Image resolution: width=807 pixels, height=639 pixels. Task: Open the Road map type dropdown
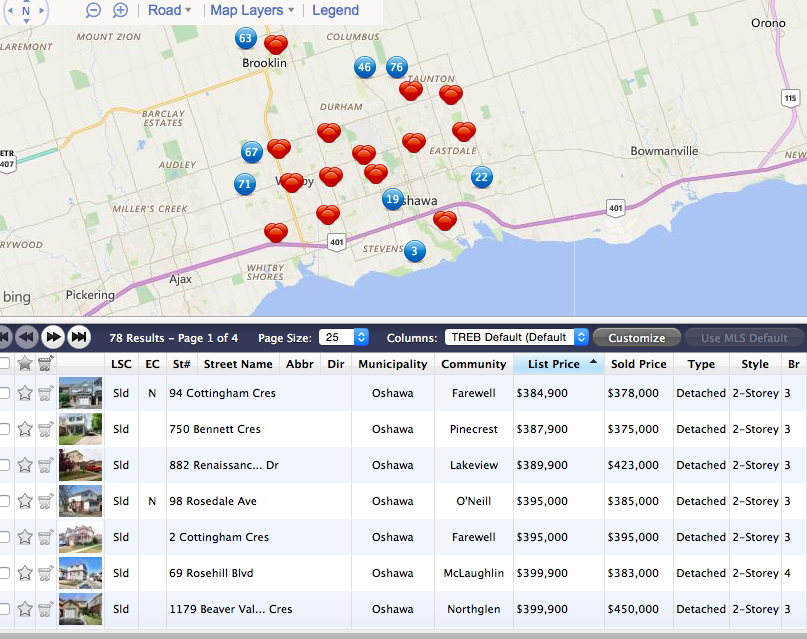pyautogui.click(x=170, y=10)
